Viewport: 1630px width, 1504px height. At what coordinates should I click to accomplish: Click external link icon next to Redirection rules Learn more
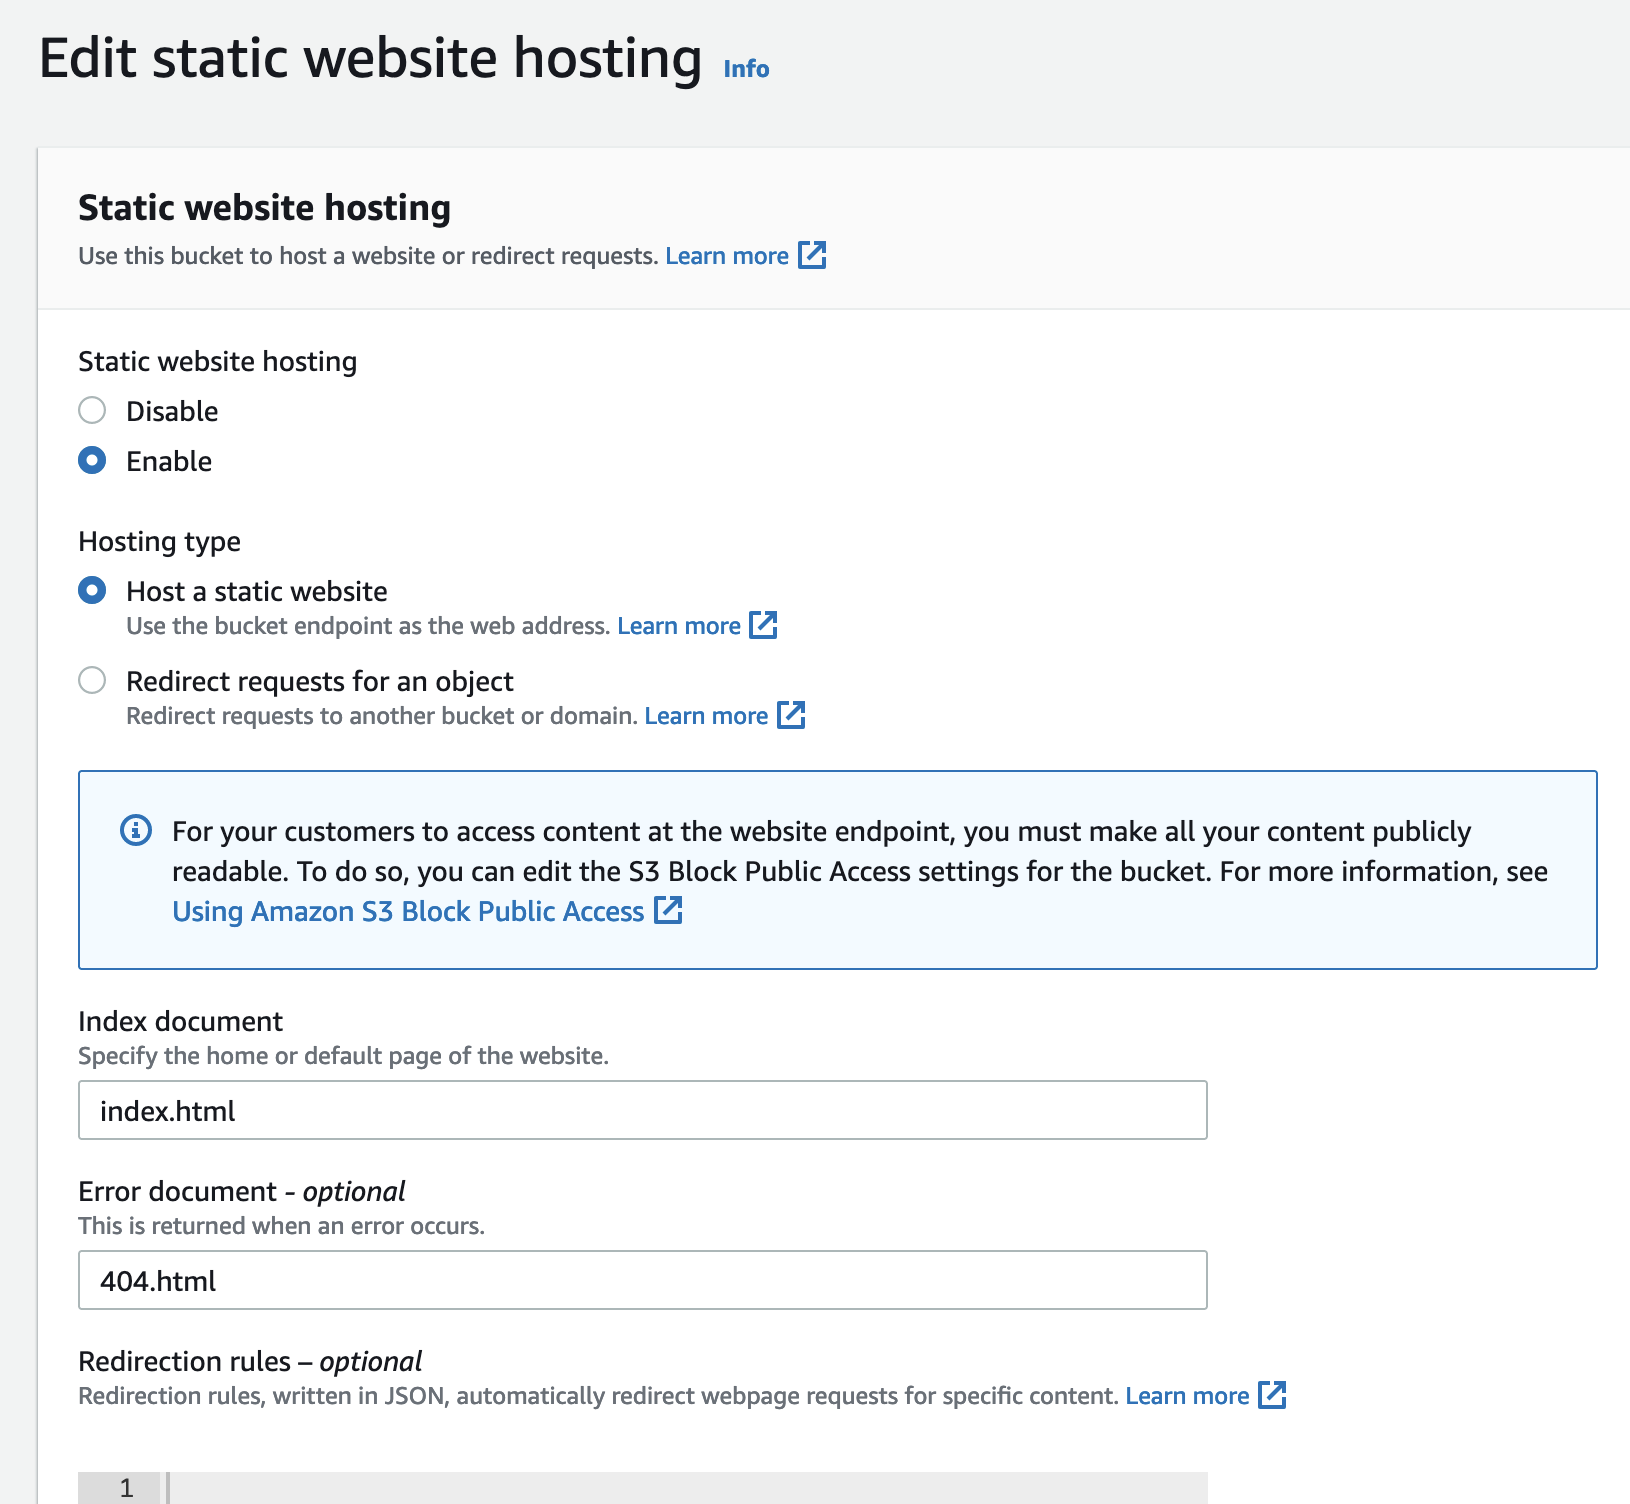tap(1272, 1395)
